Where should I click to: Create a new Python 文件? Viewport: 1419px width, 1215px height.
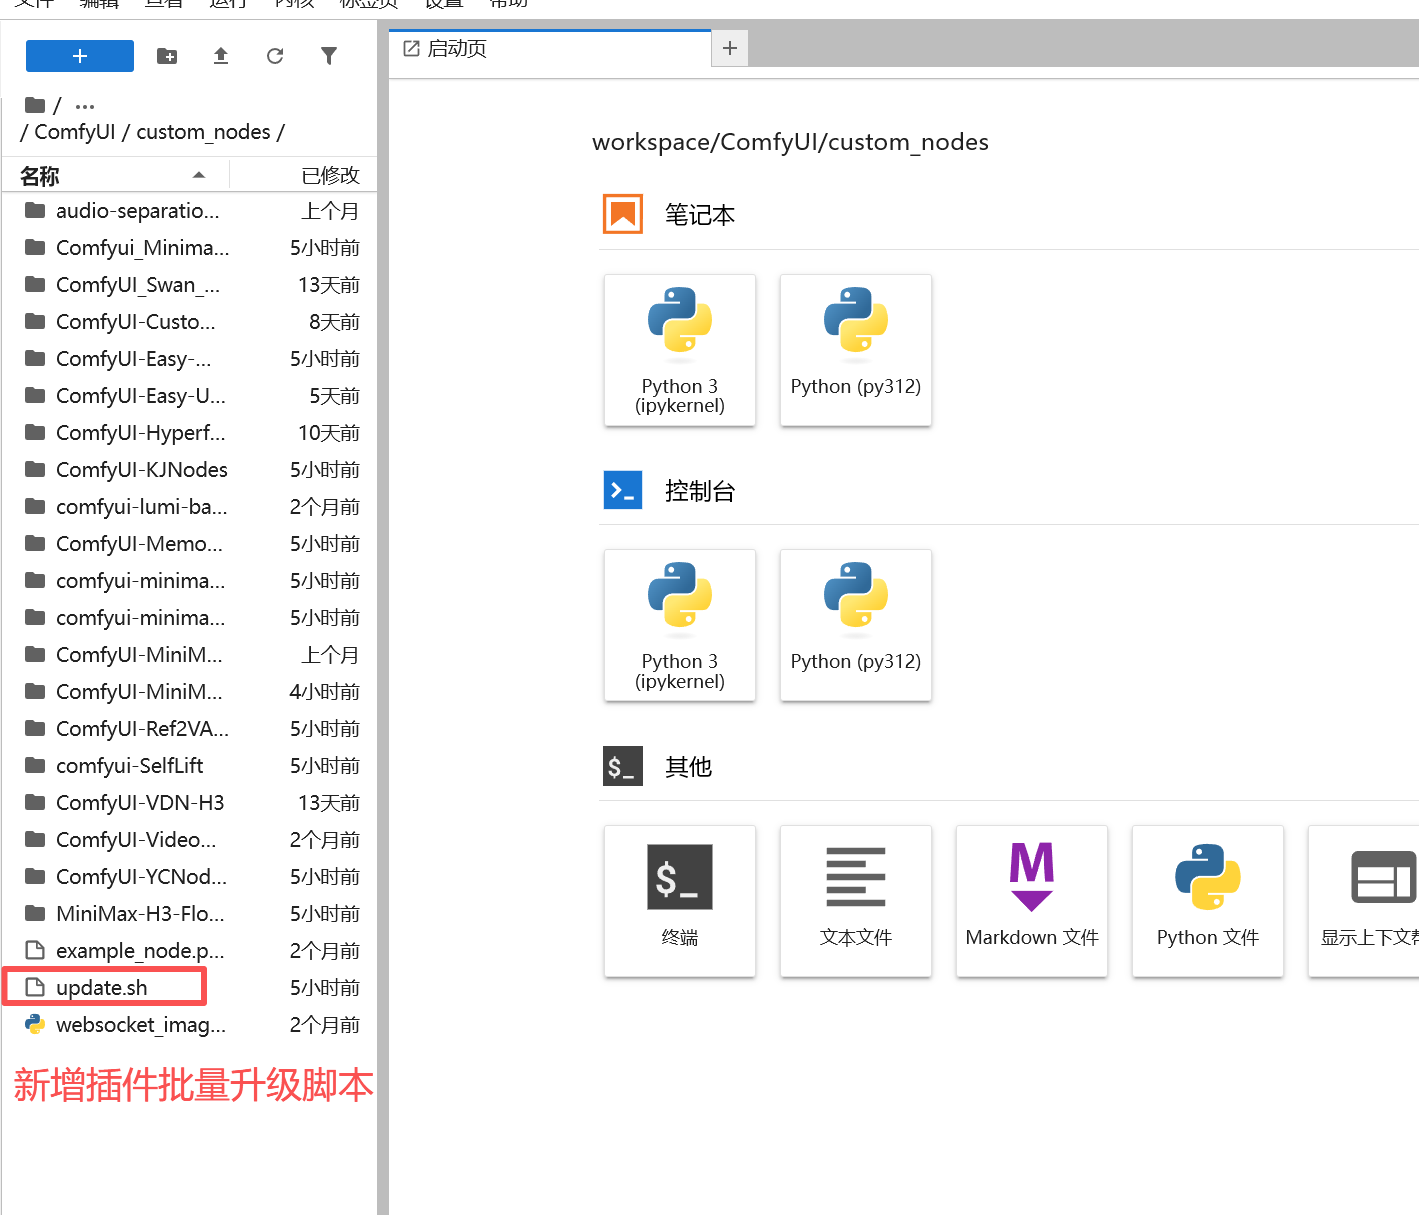click(1208, 901)
